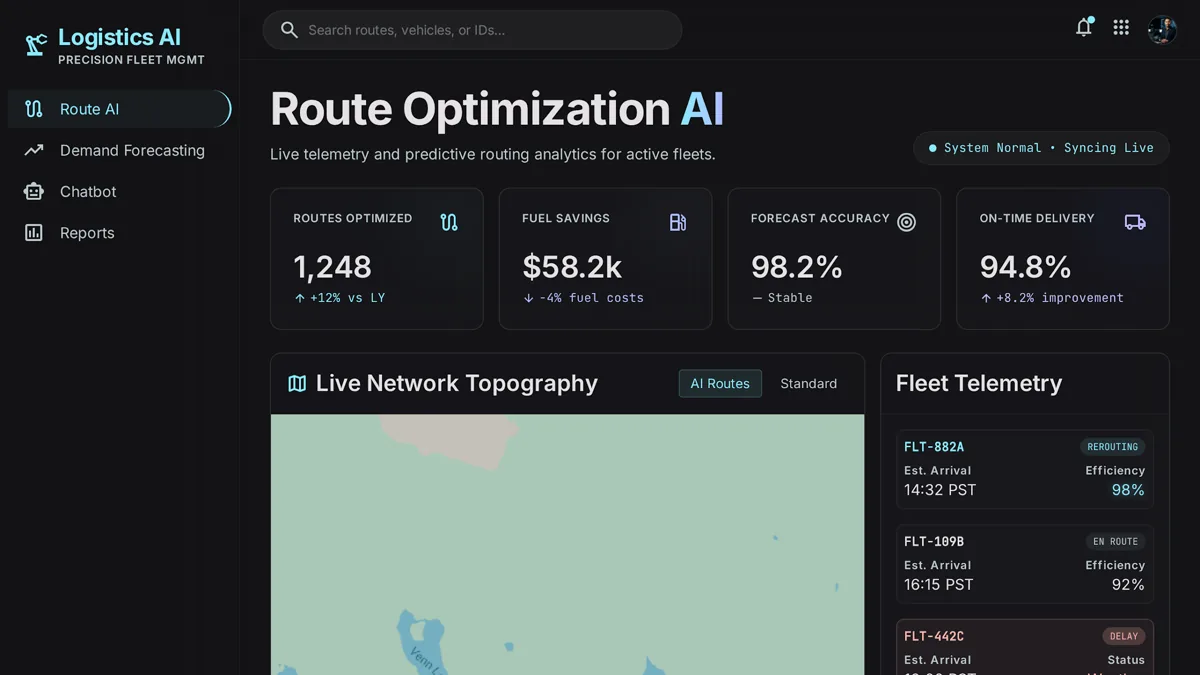
Task: Click the System Normal status pill
Action: click(x=1041, y=148)
